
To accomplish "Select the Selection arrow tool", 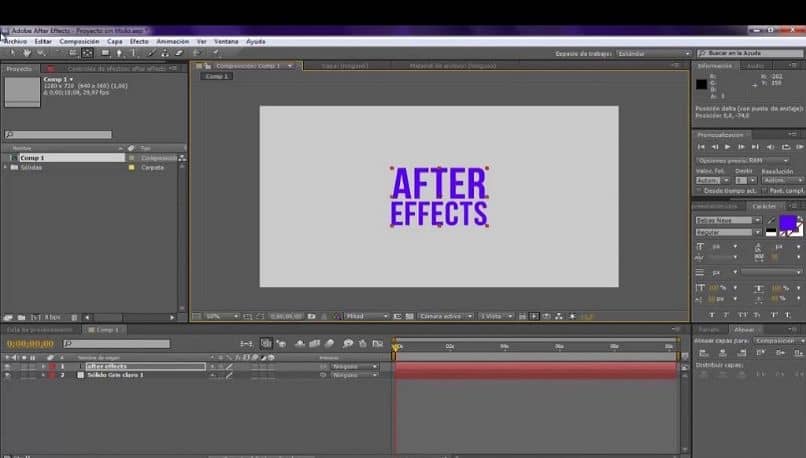I will (13, 53).
